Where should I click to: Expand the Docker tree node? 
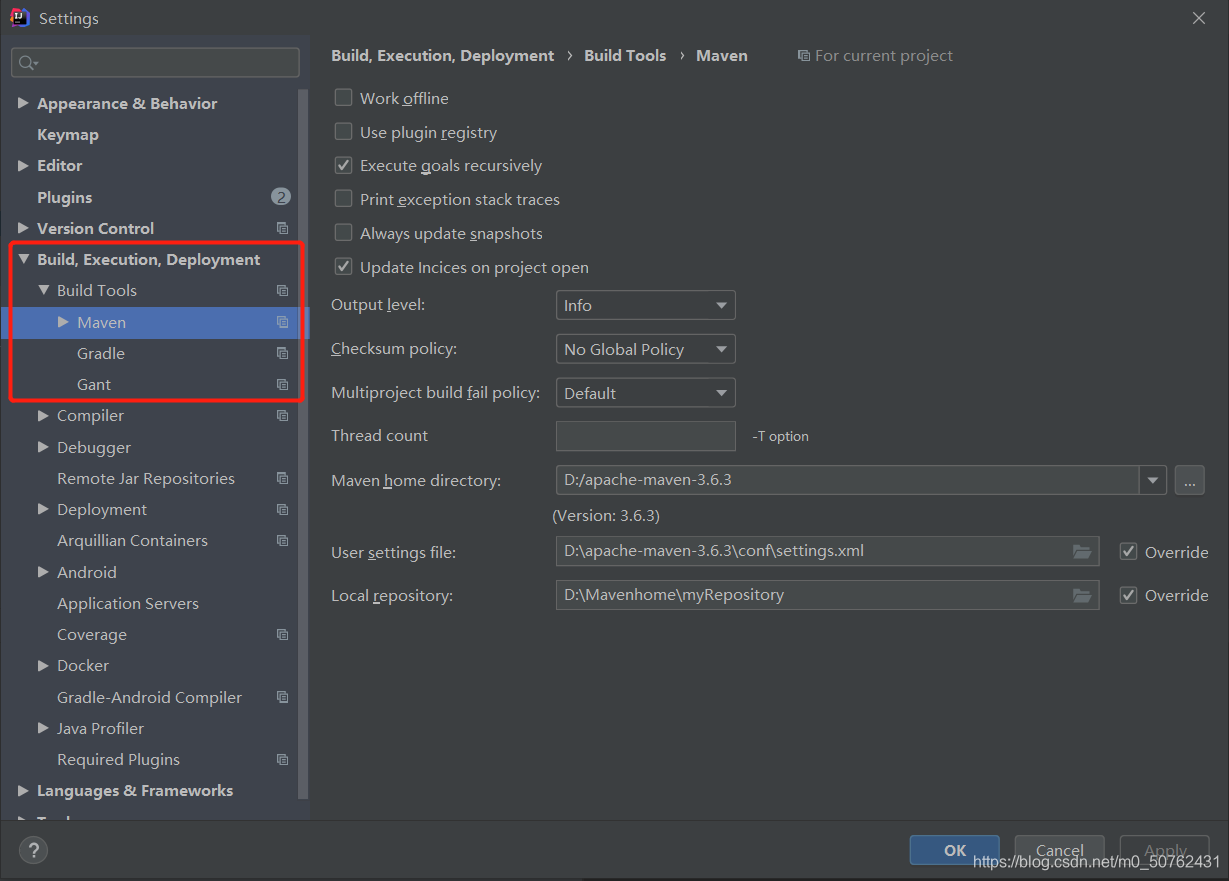pyautogui.click(x=43, y=665)
